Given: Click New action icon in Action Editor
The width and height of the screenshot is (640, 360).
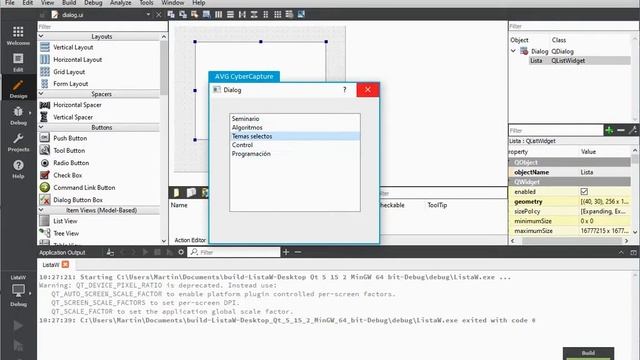Looking at the screenshot, I should click(x=176, y=193).
